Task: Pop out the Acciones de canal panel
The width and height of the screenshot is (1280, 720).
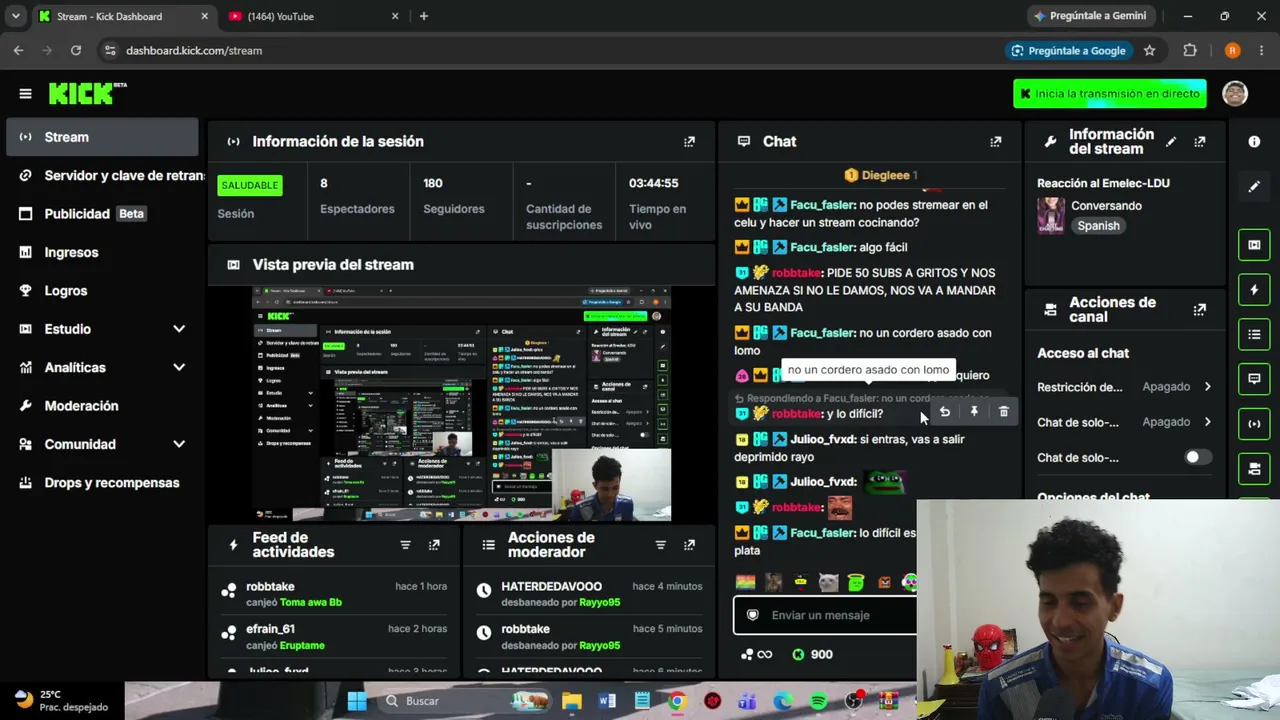Action: [x=1199, y=309]
